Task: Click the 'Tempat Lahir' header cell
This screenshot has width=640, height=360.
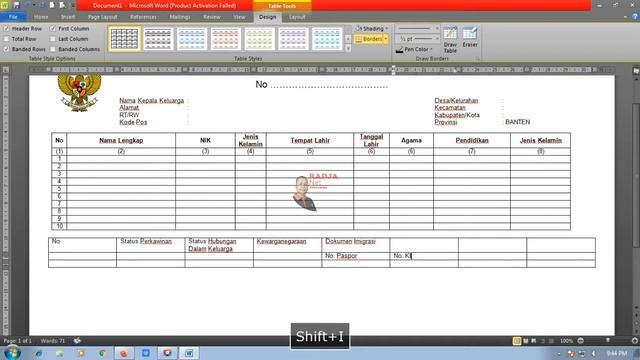Action: (310, 140)
